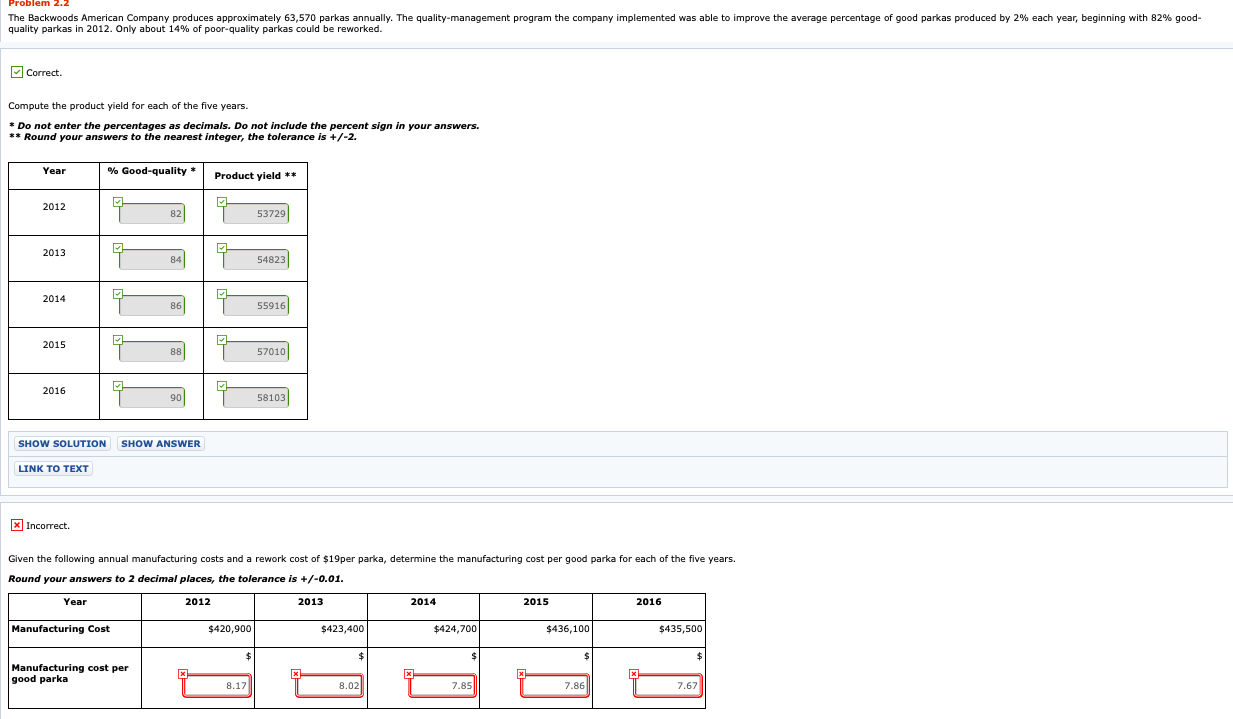This screenshot has height=719, width=1233.
Task: Click green check beside 2012 product yield
Action: click(222, 202)
